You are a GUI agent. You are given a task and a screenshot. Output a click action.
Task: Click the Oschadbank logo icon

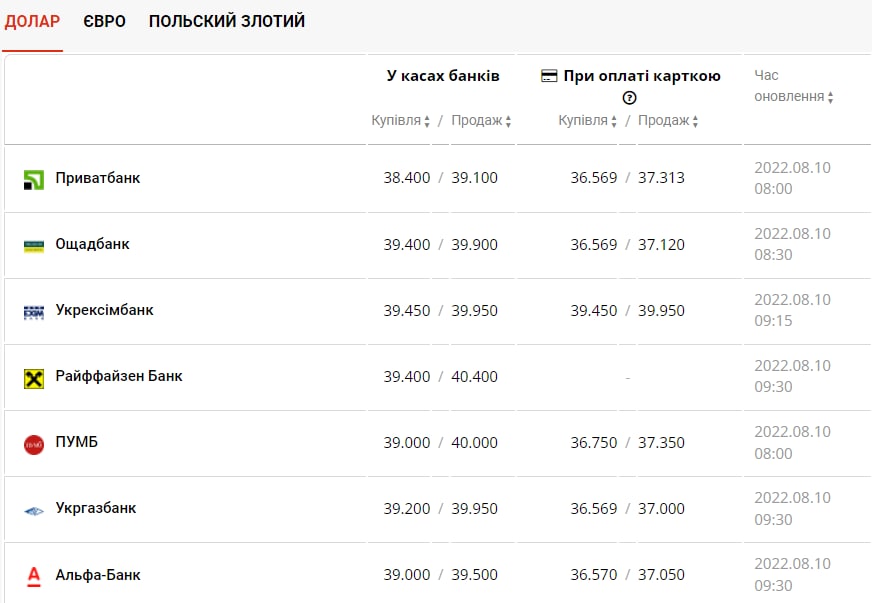tap(34, 246)
